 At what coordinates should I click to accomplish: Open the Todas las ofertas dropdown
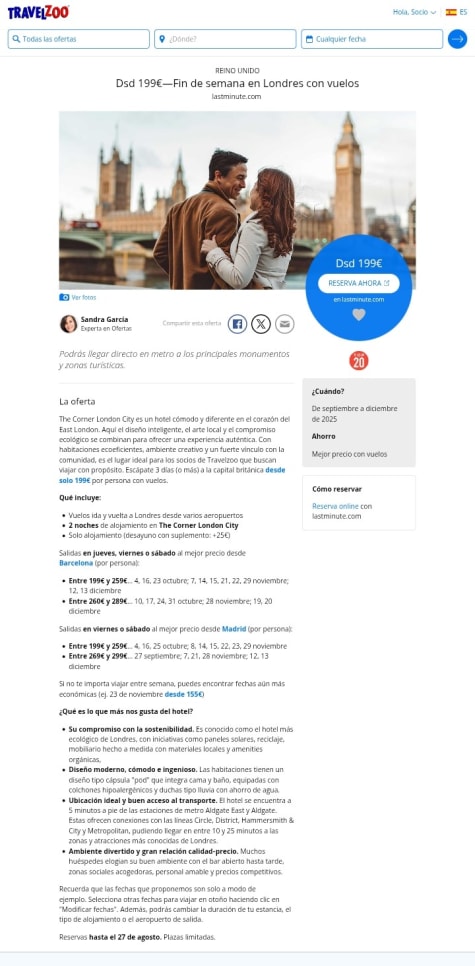[x=78, y=39]
